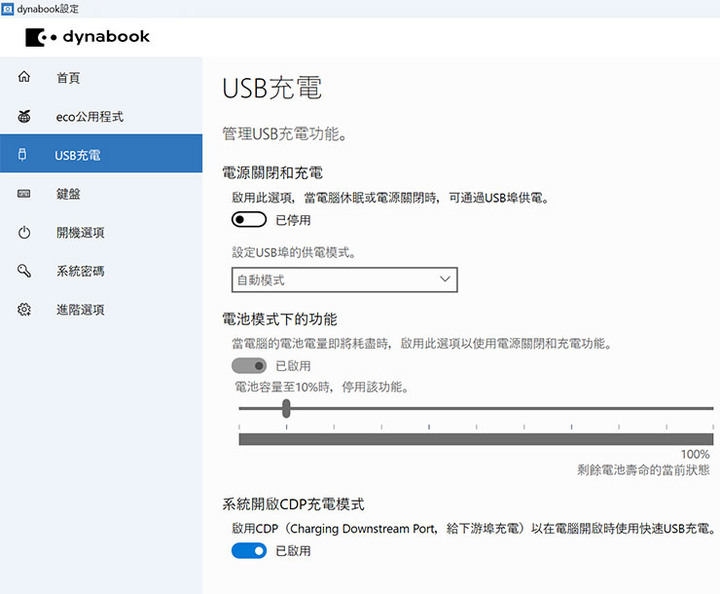The width and height of the screenshot is (720, 594).
Task: Click the battery capacity slider thumb
Action: tap(286, 408)
